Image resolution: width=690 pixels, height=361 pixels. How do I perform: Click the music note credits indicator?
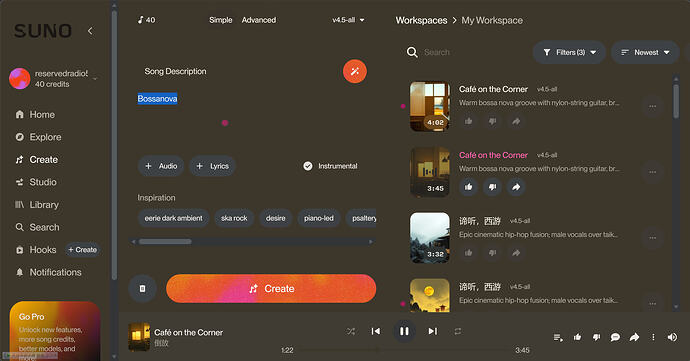click(146, 20)
